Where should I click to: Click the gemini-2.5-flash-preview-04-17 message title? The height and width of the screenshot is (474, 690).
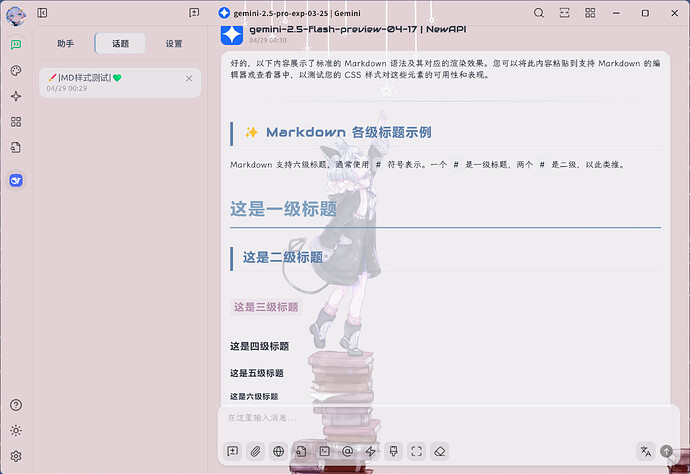point(358,29)
